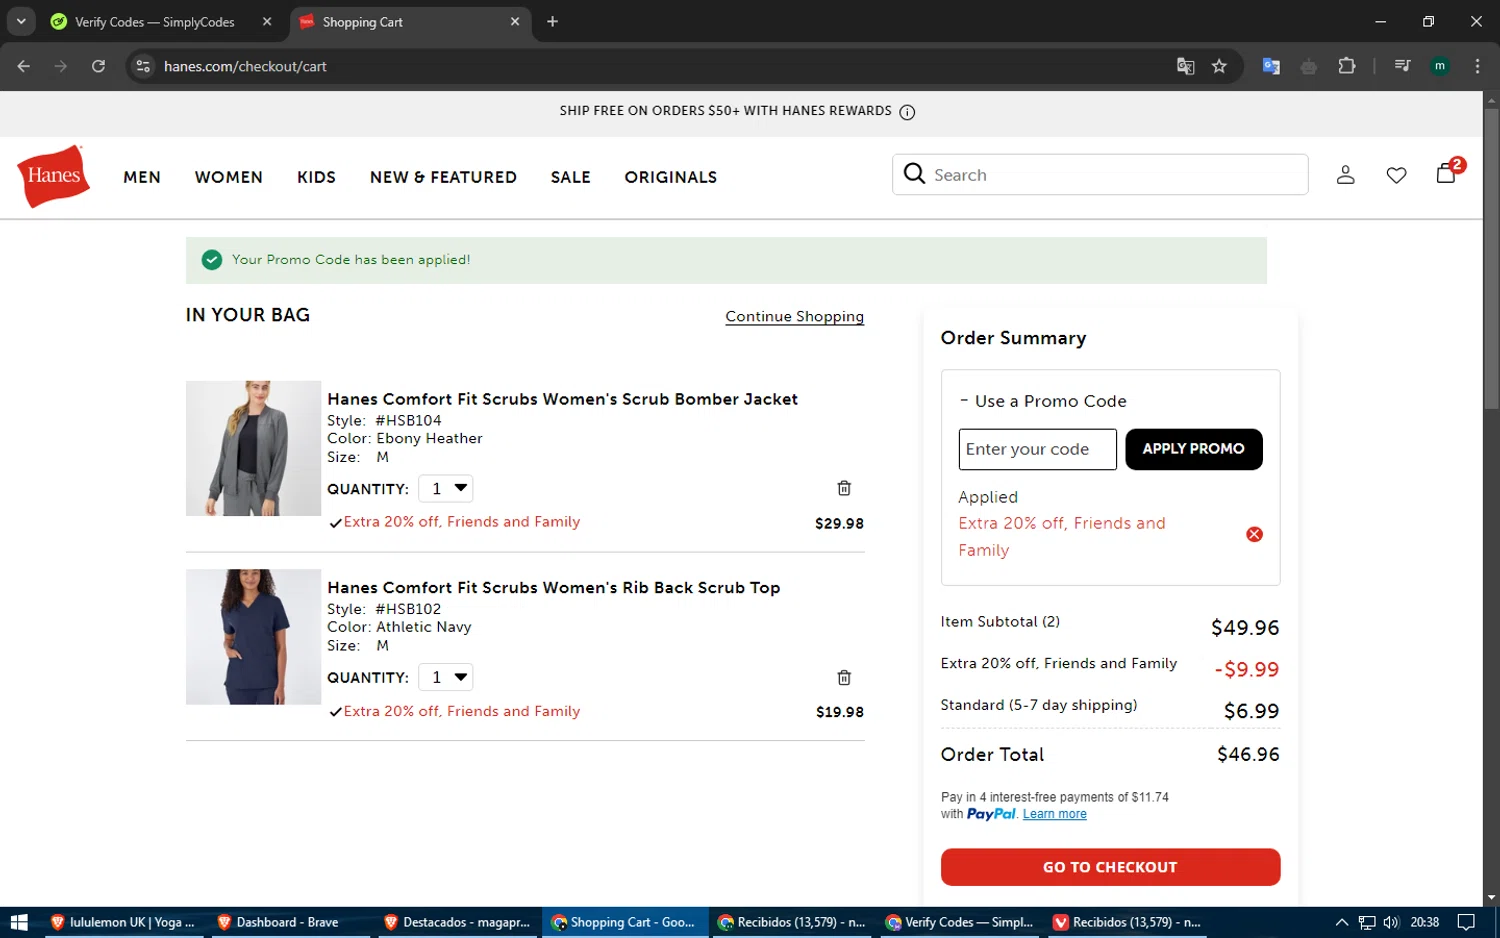Screen dimensions: 1500x938
Task: Open the Chrome profile avatar
Action: (x=1440, y=66)
